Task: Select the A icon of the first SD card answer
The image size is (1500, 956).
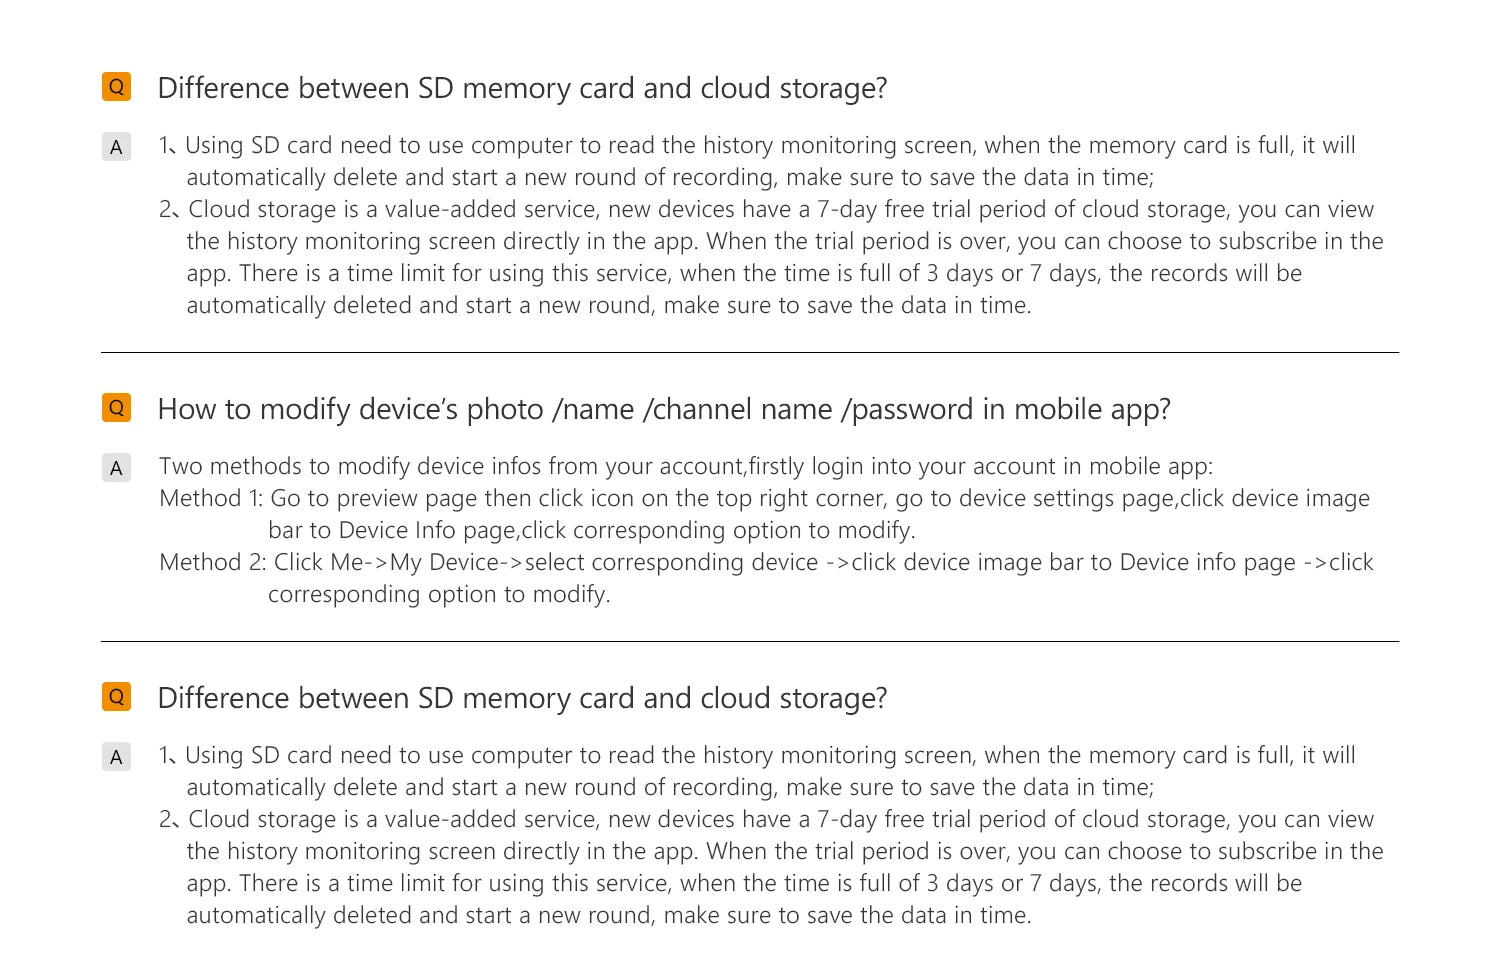Action: (116, 147)
